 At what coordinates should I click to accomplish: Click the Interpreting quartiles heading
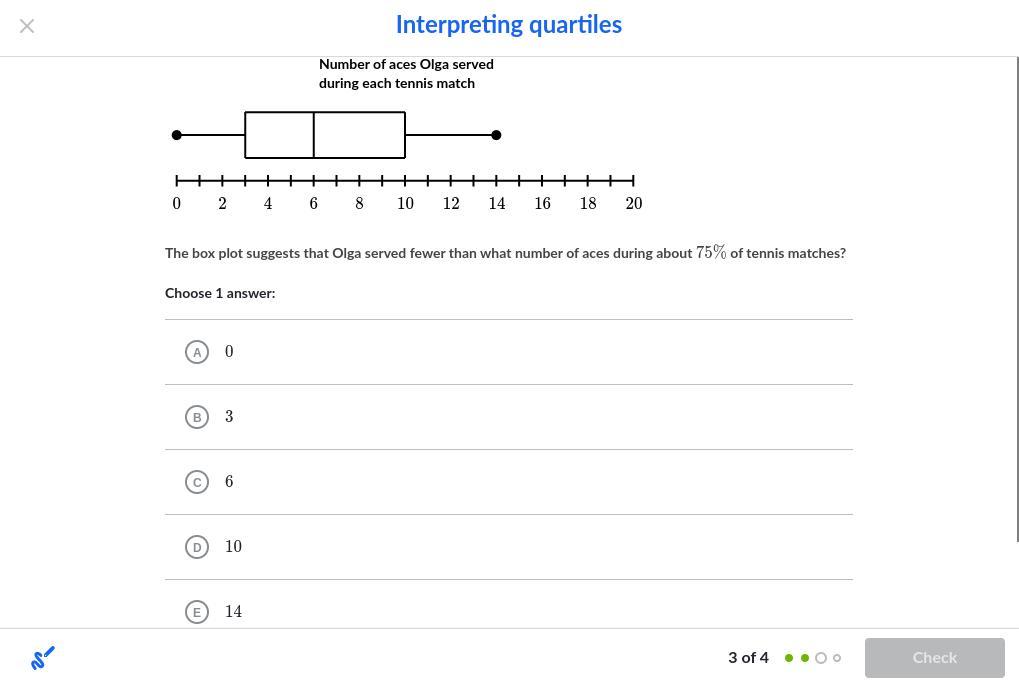tap(508, 25)
